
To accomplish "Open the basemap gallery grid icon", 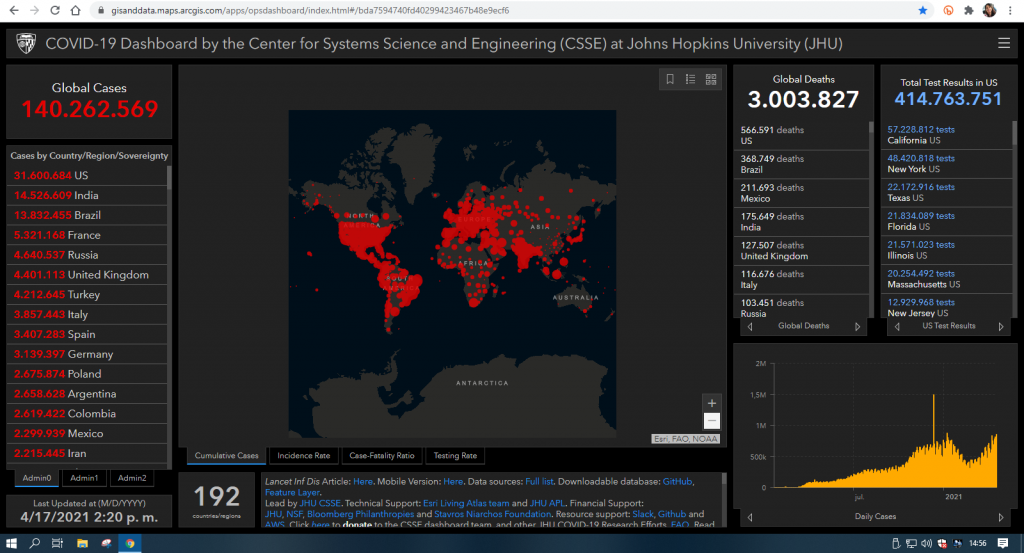I will 711,79.
